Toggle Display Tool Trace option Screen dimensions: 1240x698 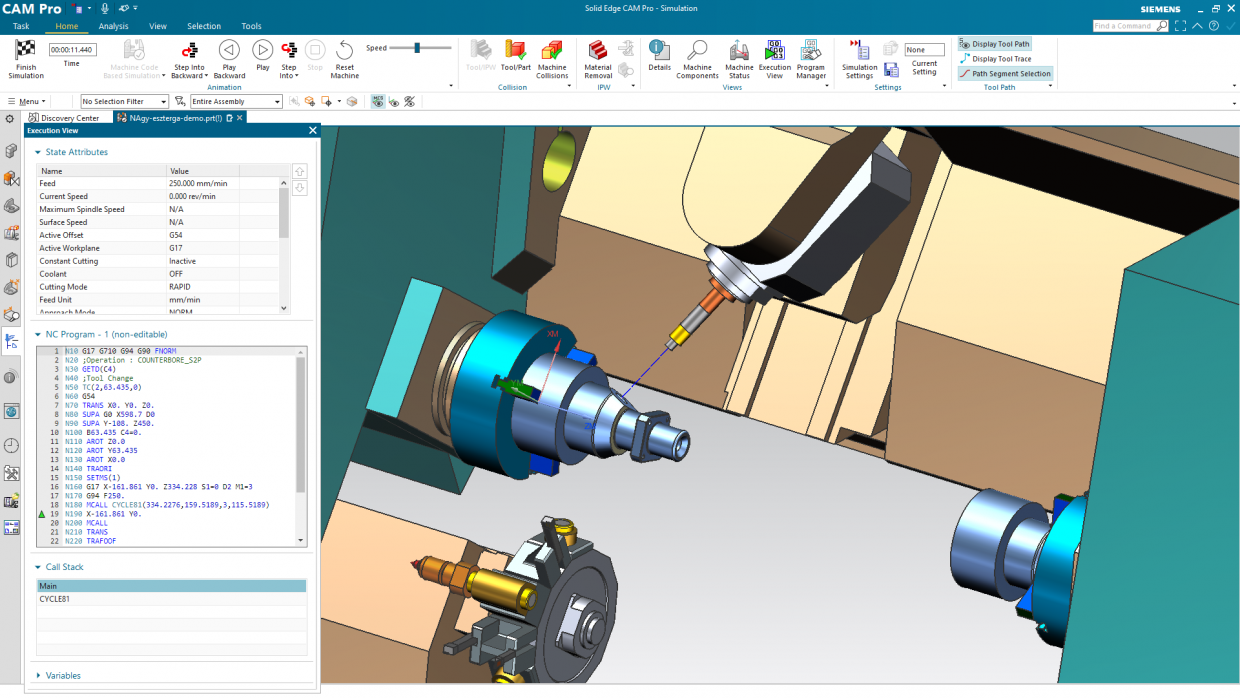(x=1001, y=59)
